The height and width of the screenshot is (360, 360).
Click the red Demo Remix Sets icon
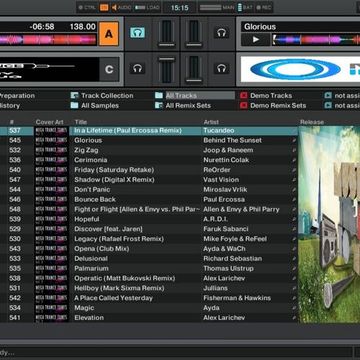click(x=244, y=105)
